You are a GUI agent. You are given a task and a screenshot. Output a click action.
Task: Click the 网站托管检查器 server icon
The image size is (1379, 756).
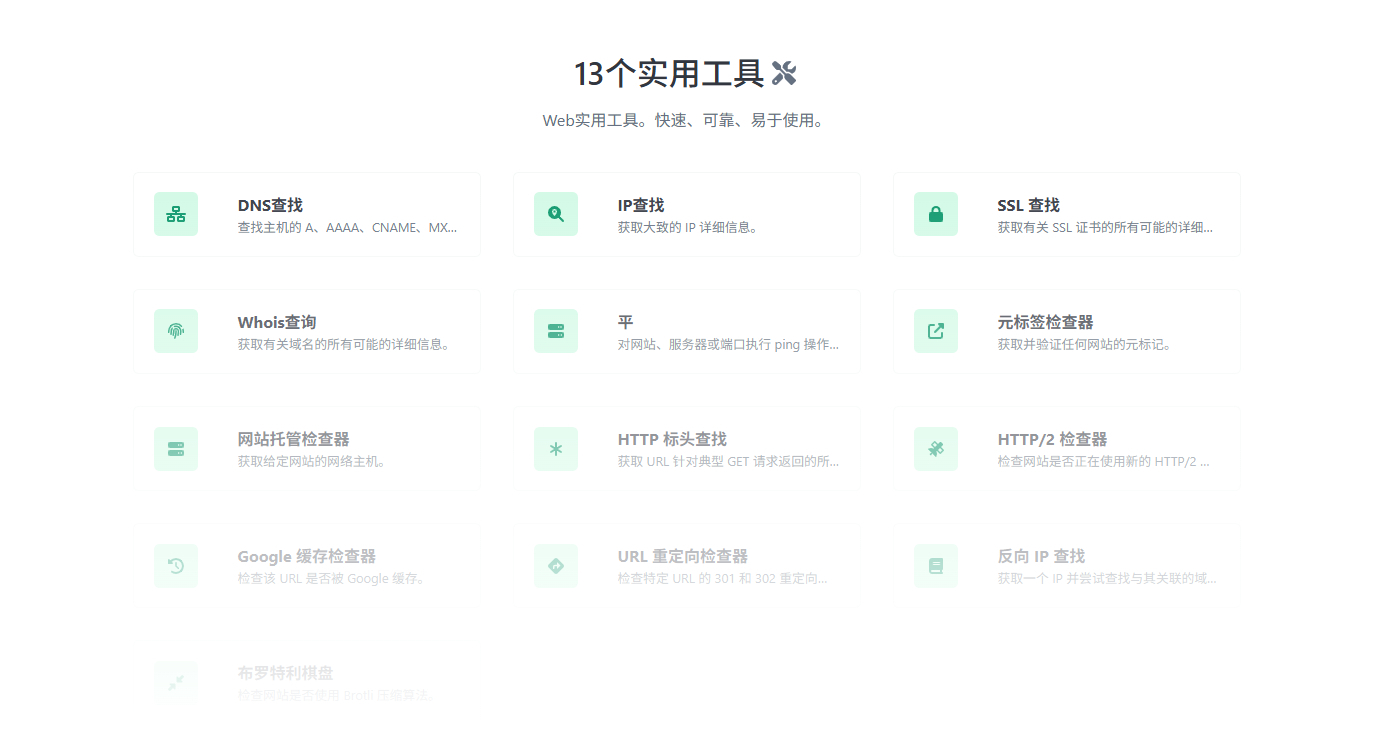click(176, 449)
